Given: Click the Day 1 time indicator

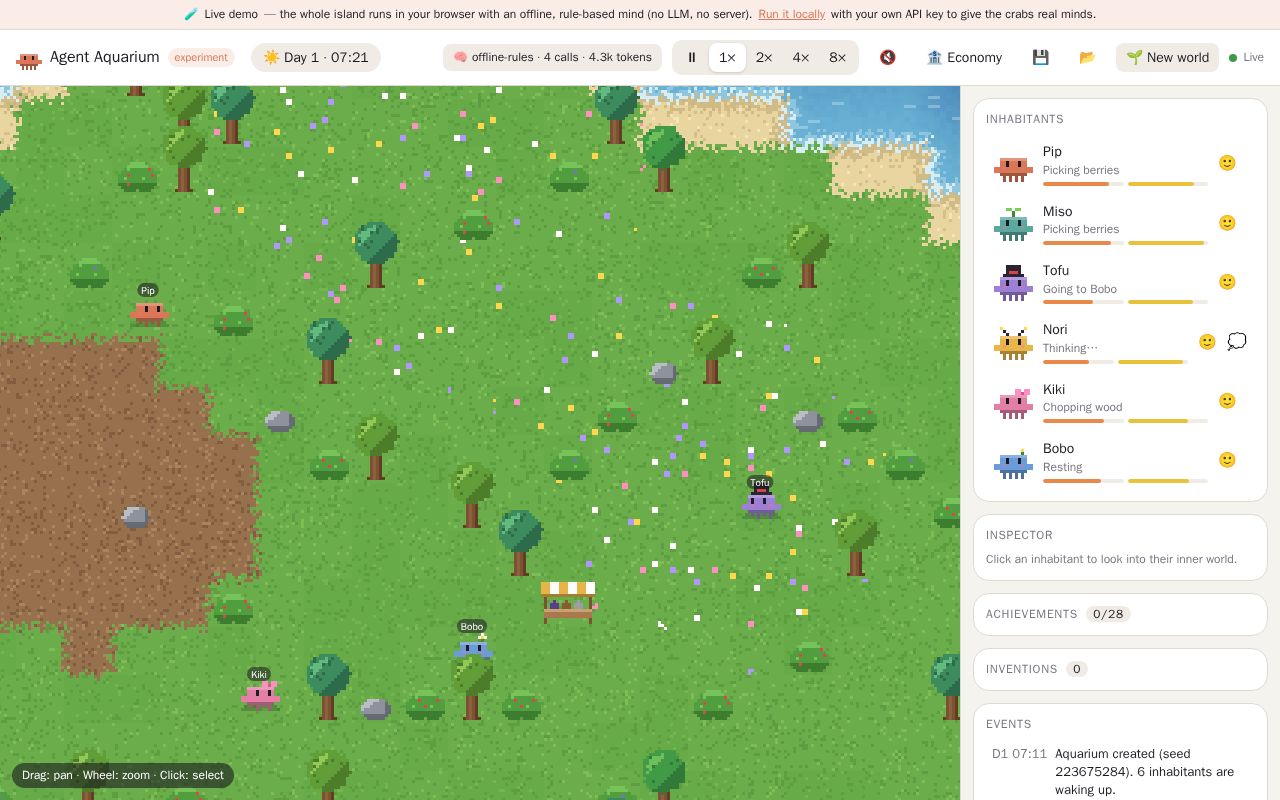Looking at the screenshot, I should click(316, 57).
